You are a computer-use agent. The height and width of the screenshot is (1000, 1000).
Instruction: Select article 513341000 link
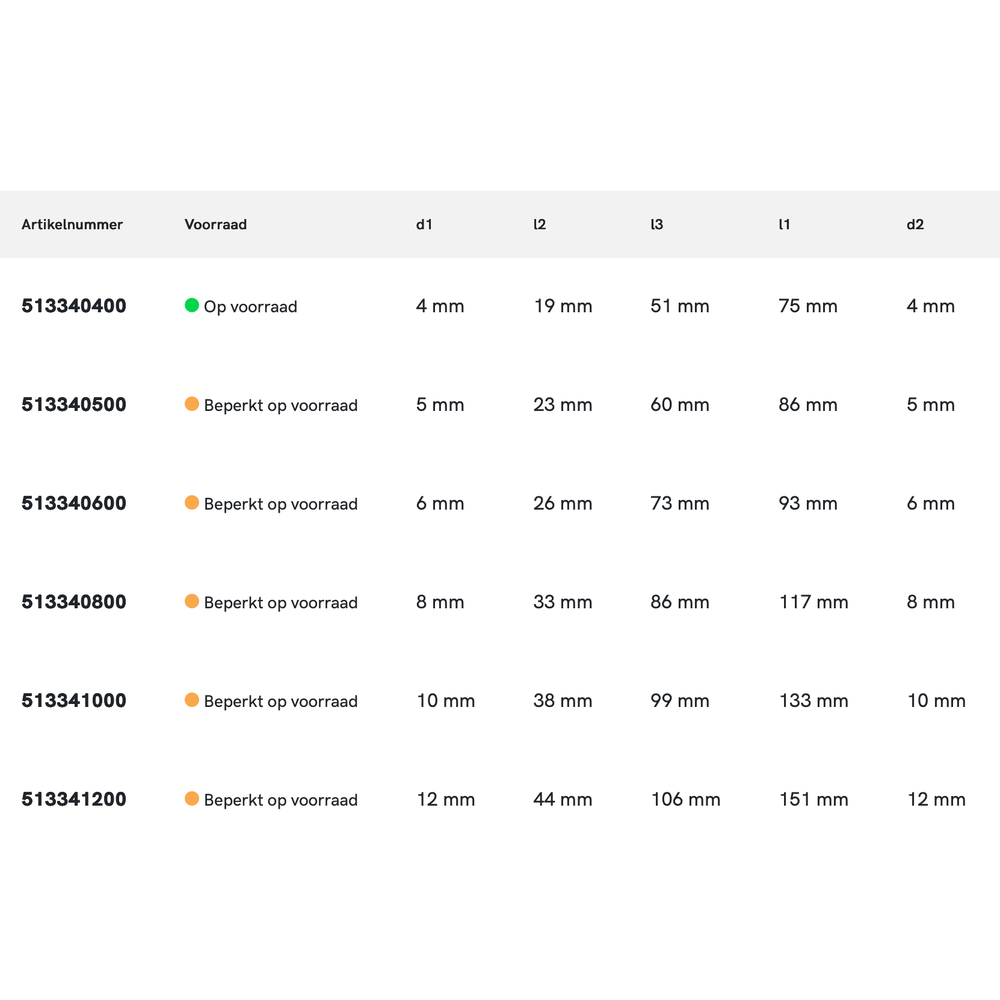click(74, 701)
